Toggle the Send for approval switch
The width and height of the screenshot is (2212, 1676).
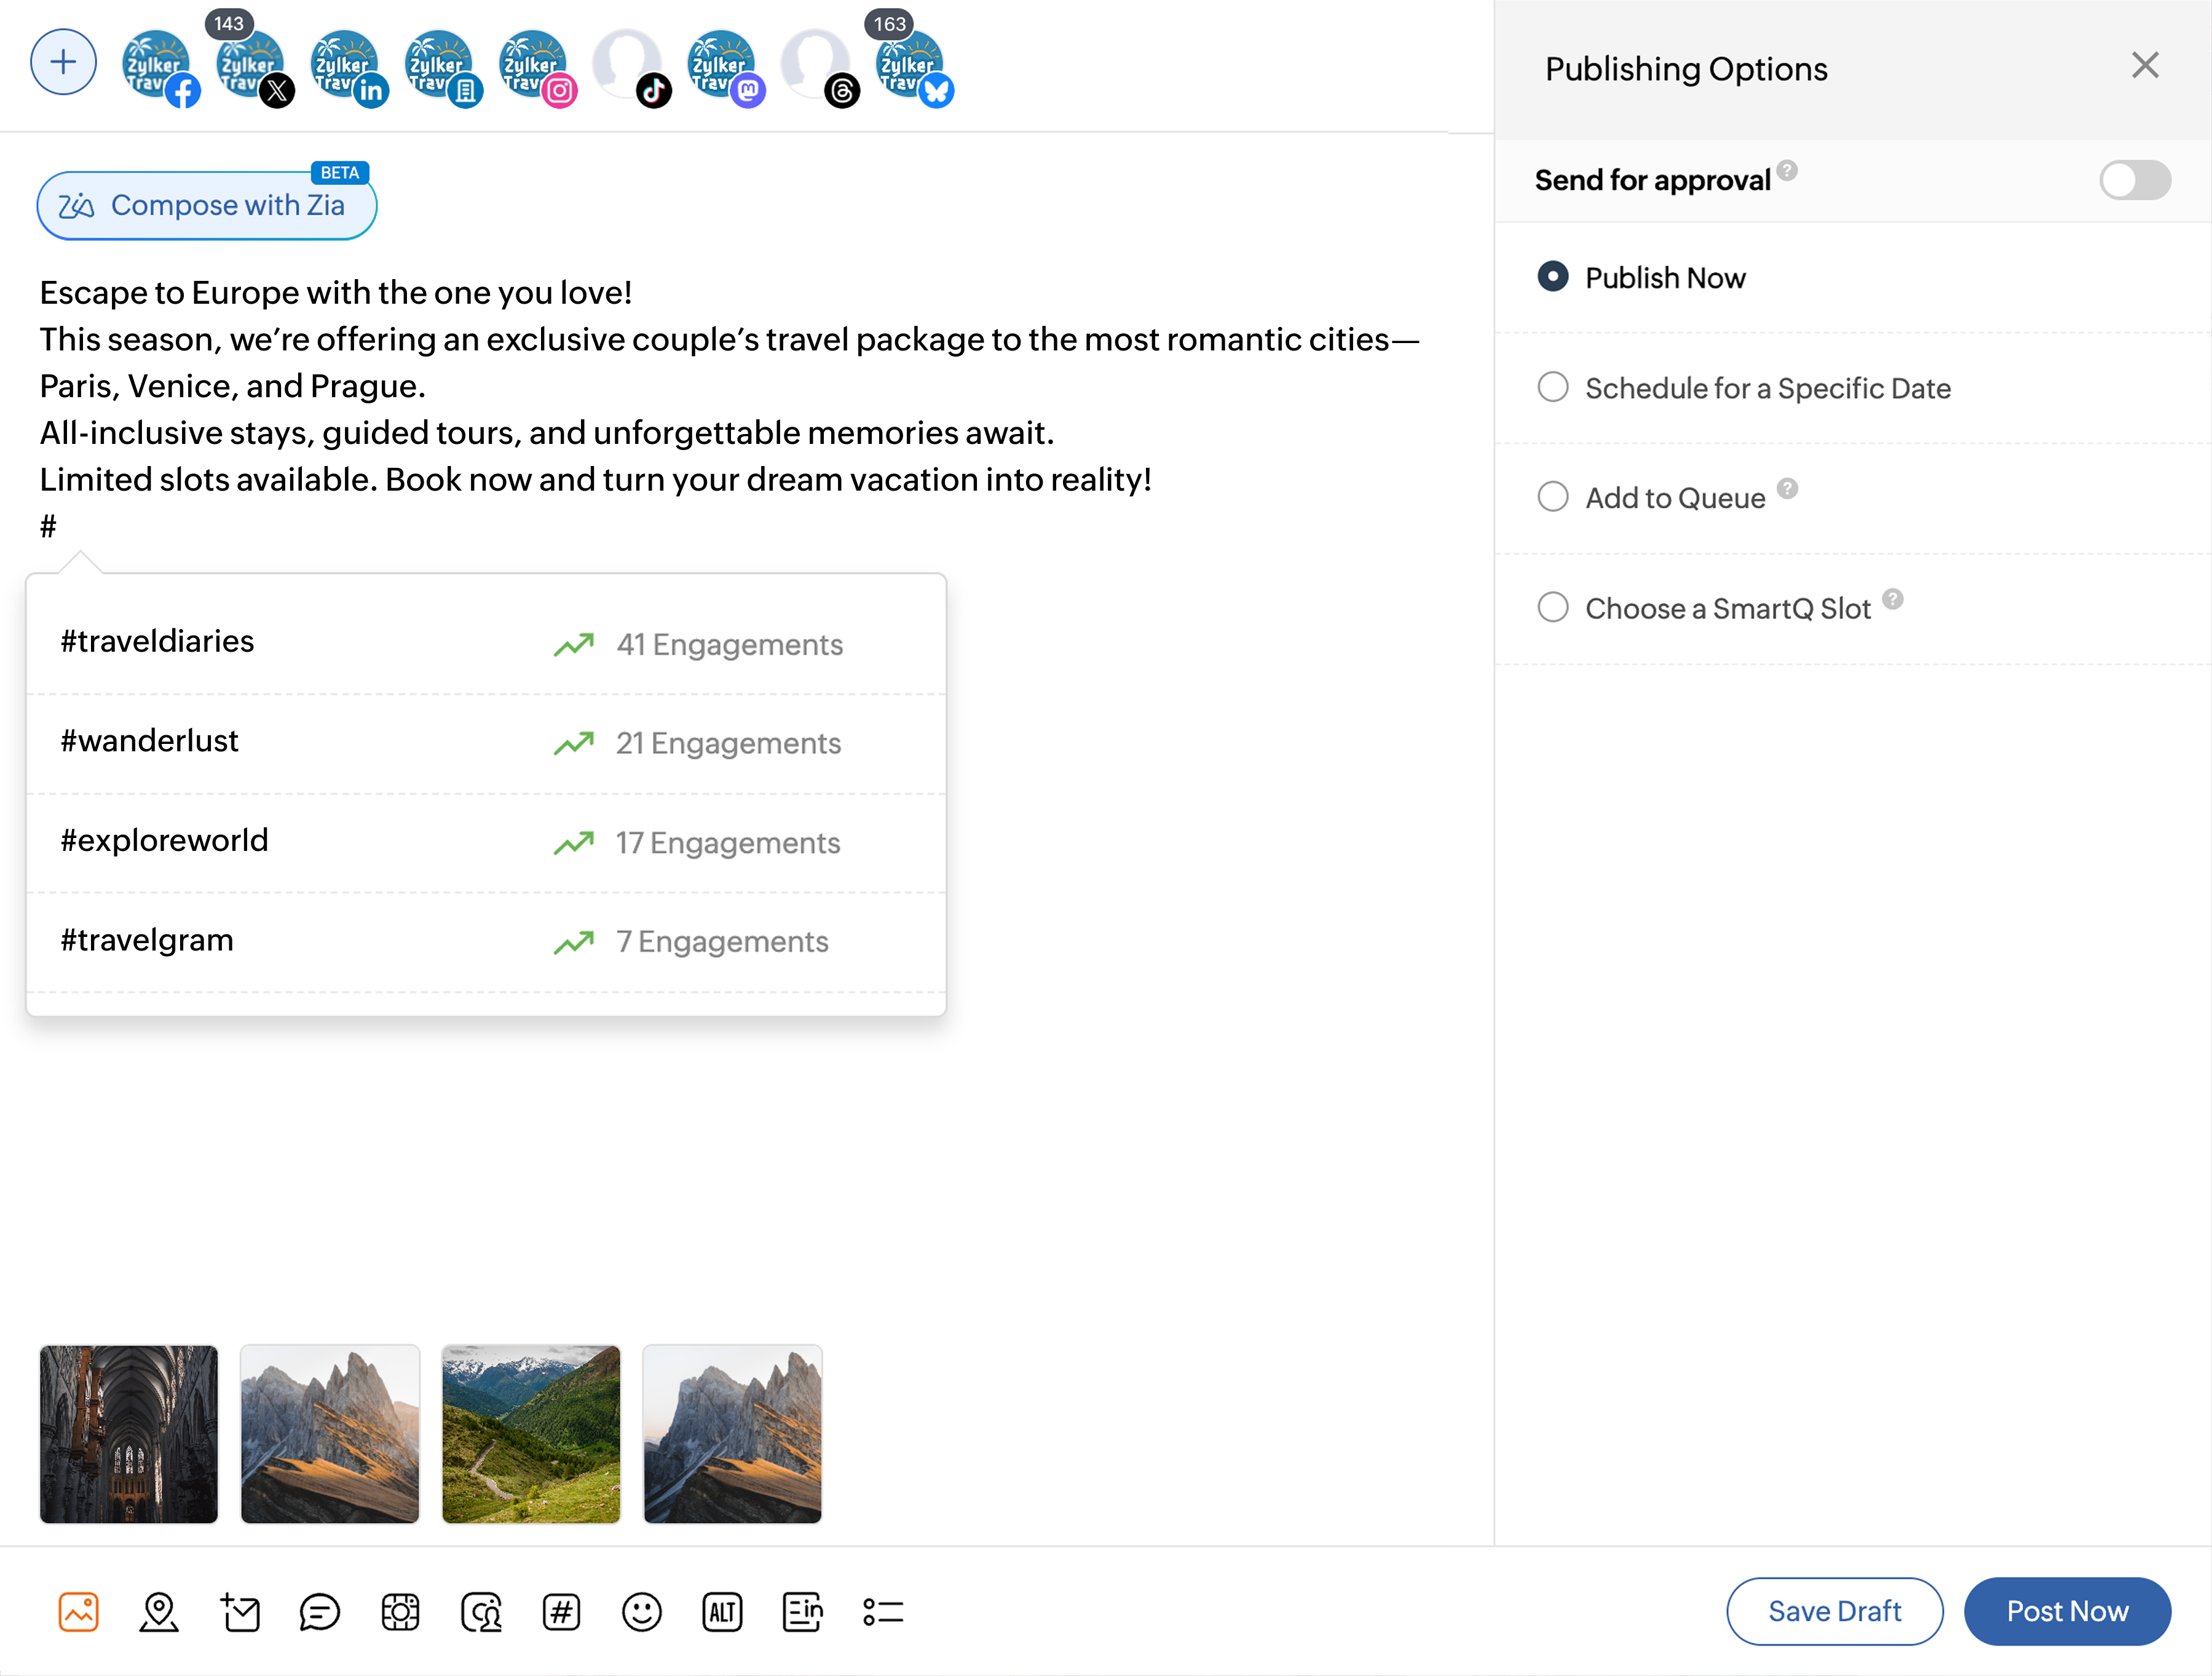click(2134, 180)
